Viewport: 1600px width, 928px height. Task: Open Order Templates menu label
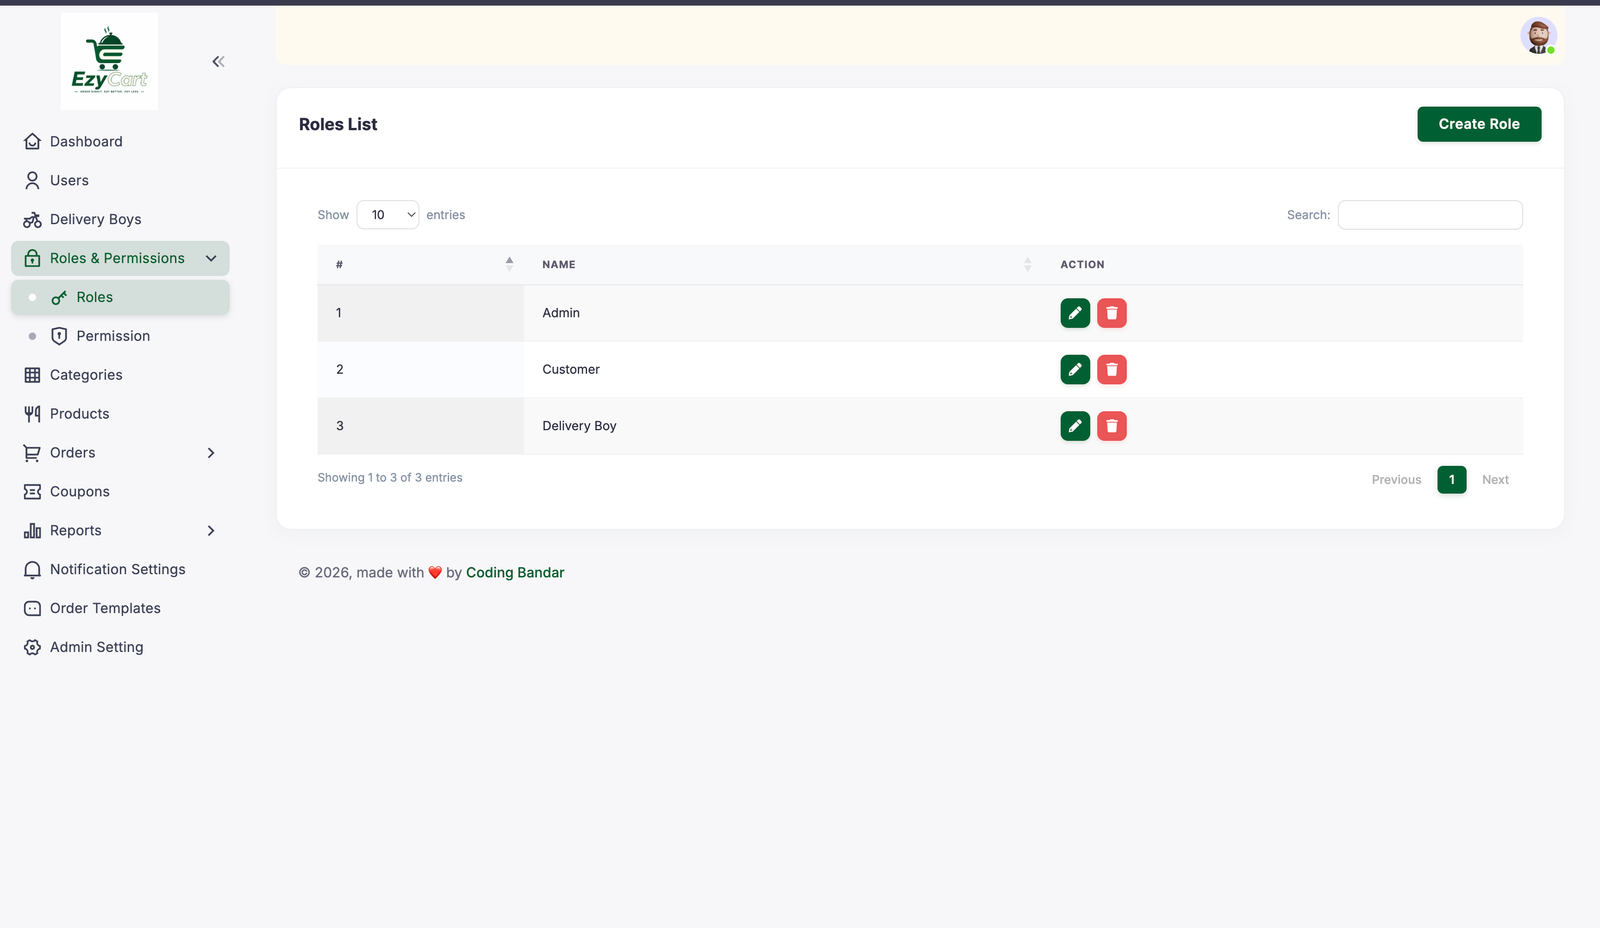(x=105, y=609)
